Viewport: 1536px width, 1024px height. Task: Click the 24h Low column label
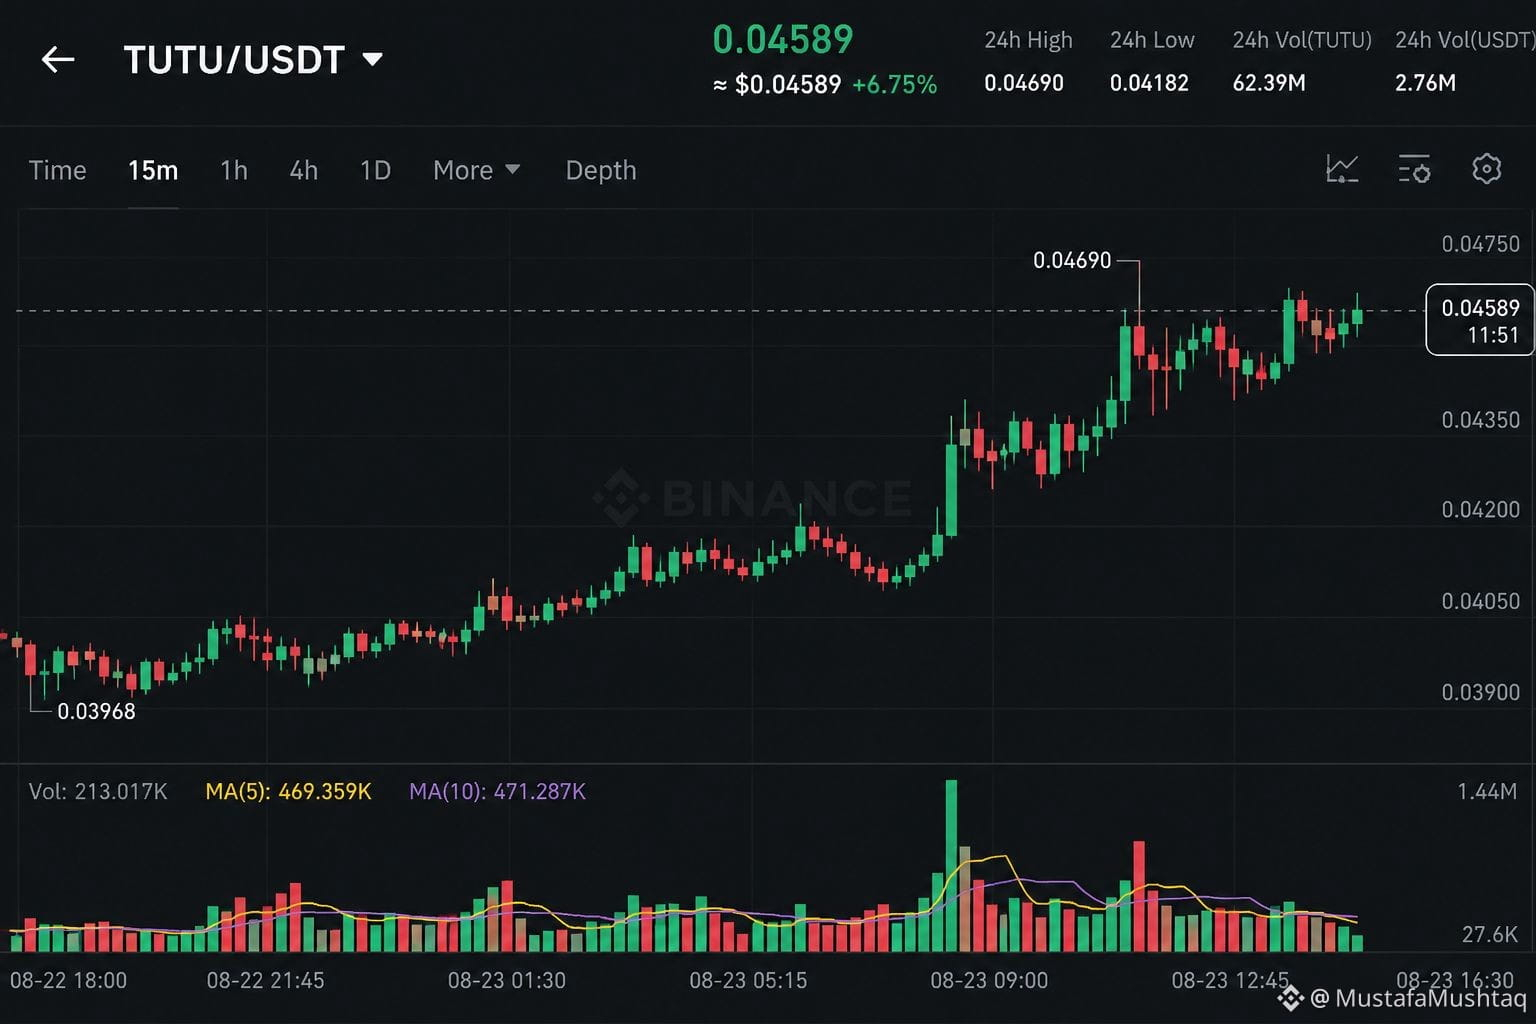coord(1152,40)
